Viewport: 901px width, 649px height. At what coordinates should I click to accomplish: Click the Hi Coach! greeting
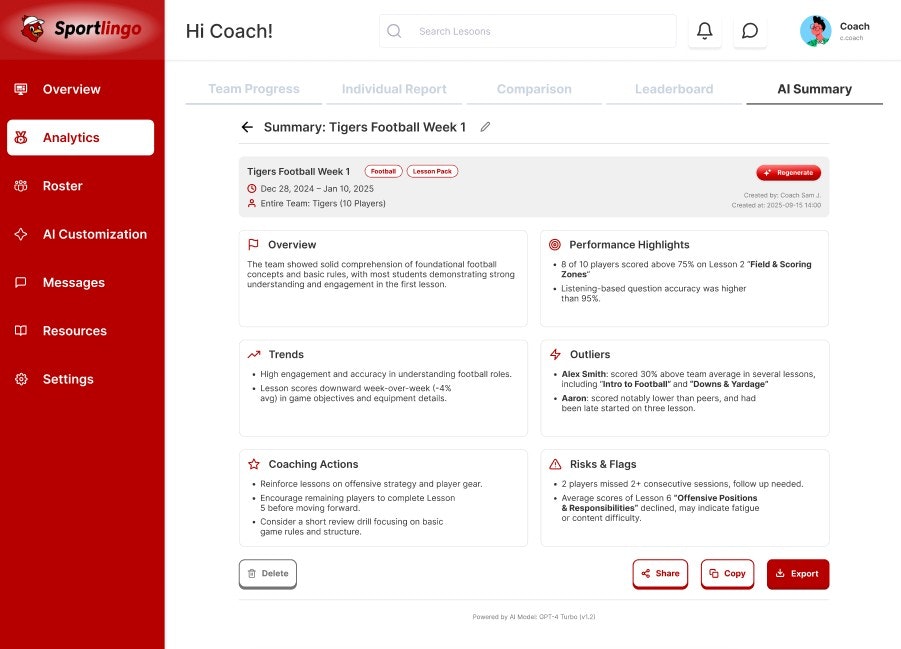pyautogui.click(x=229, y=31)
